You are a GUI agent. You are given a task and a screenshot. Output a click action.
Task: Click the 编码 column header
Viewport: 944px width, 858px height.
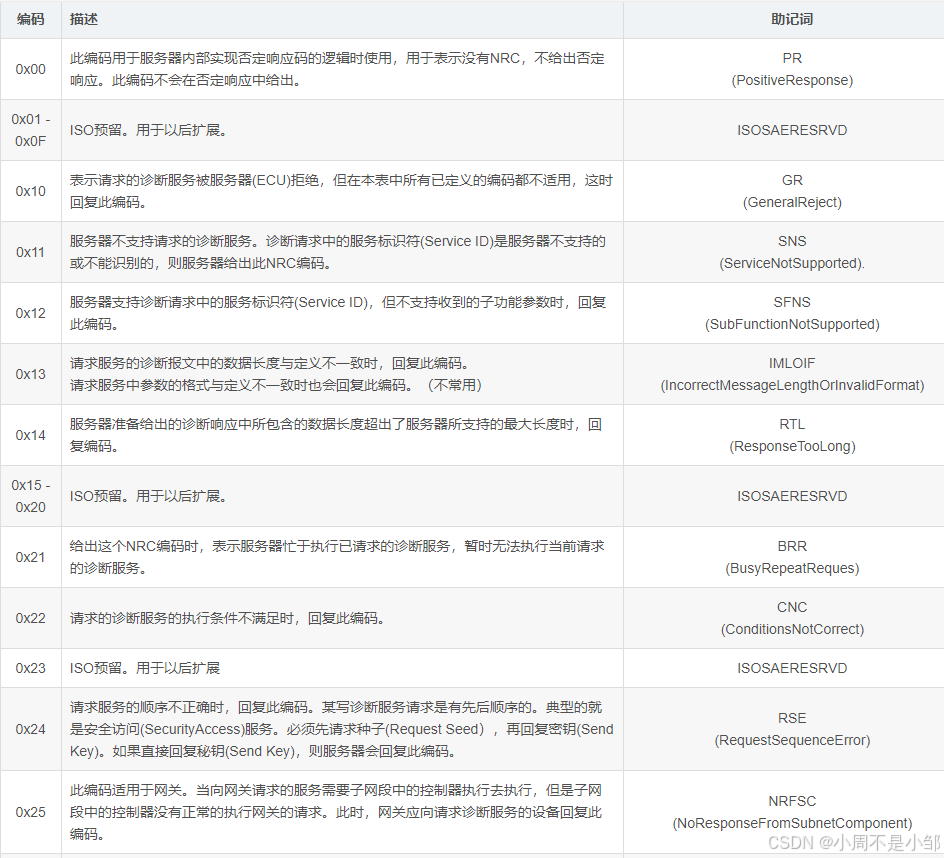tap(30, 18)
